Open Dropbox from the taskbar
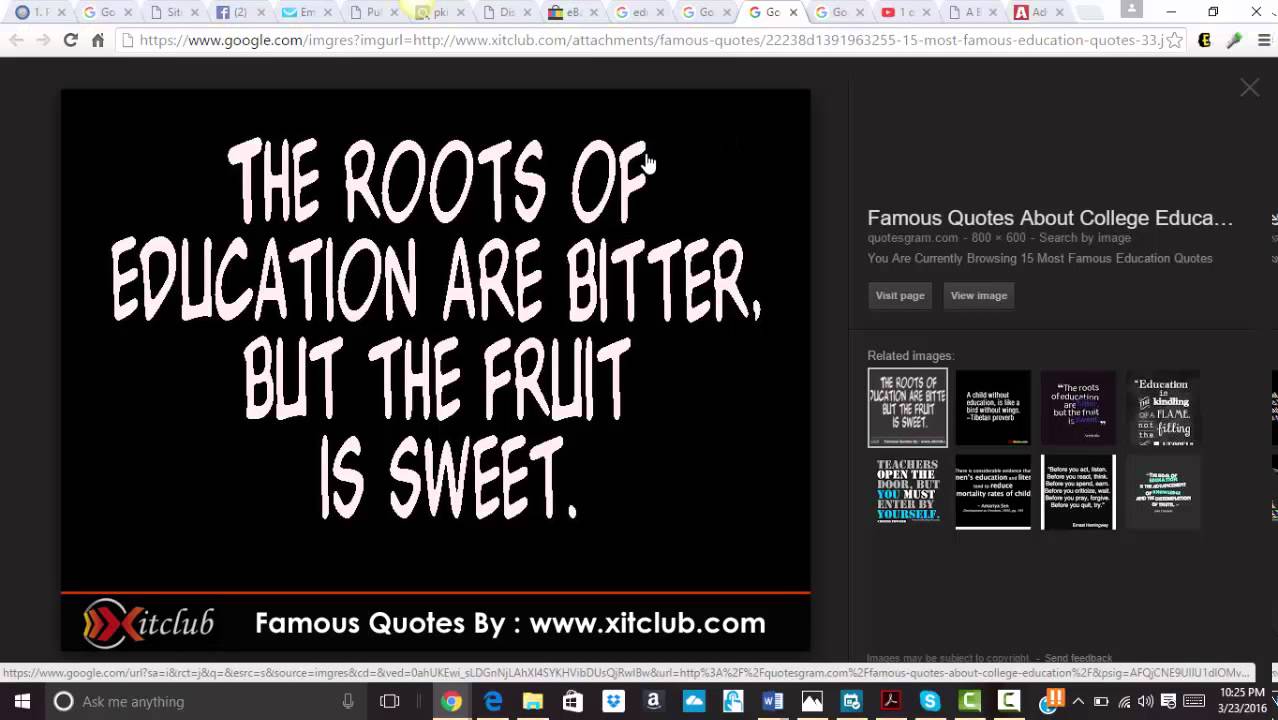This screenshot has width=1278, height=720. [613, 701]
